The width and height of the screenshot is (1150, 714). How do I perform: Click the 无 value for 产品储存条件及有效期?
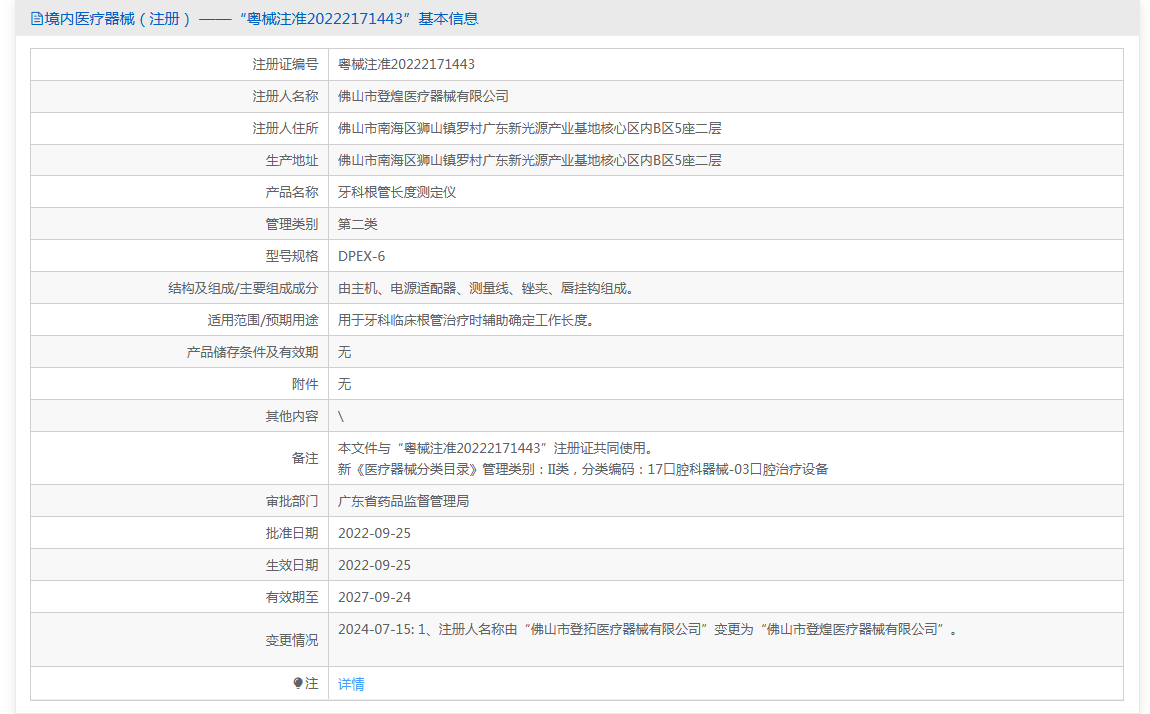click(344, 352)
